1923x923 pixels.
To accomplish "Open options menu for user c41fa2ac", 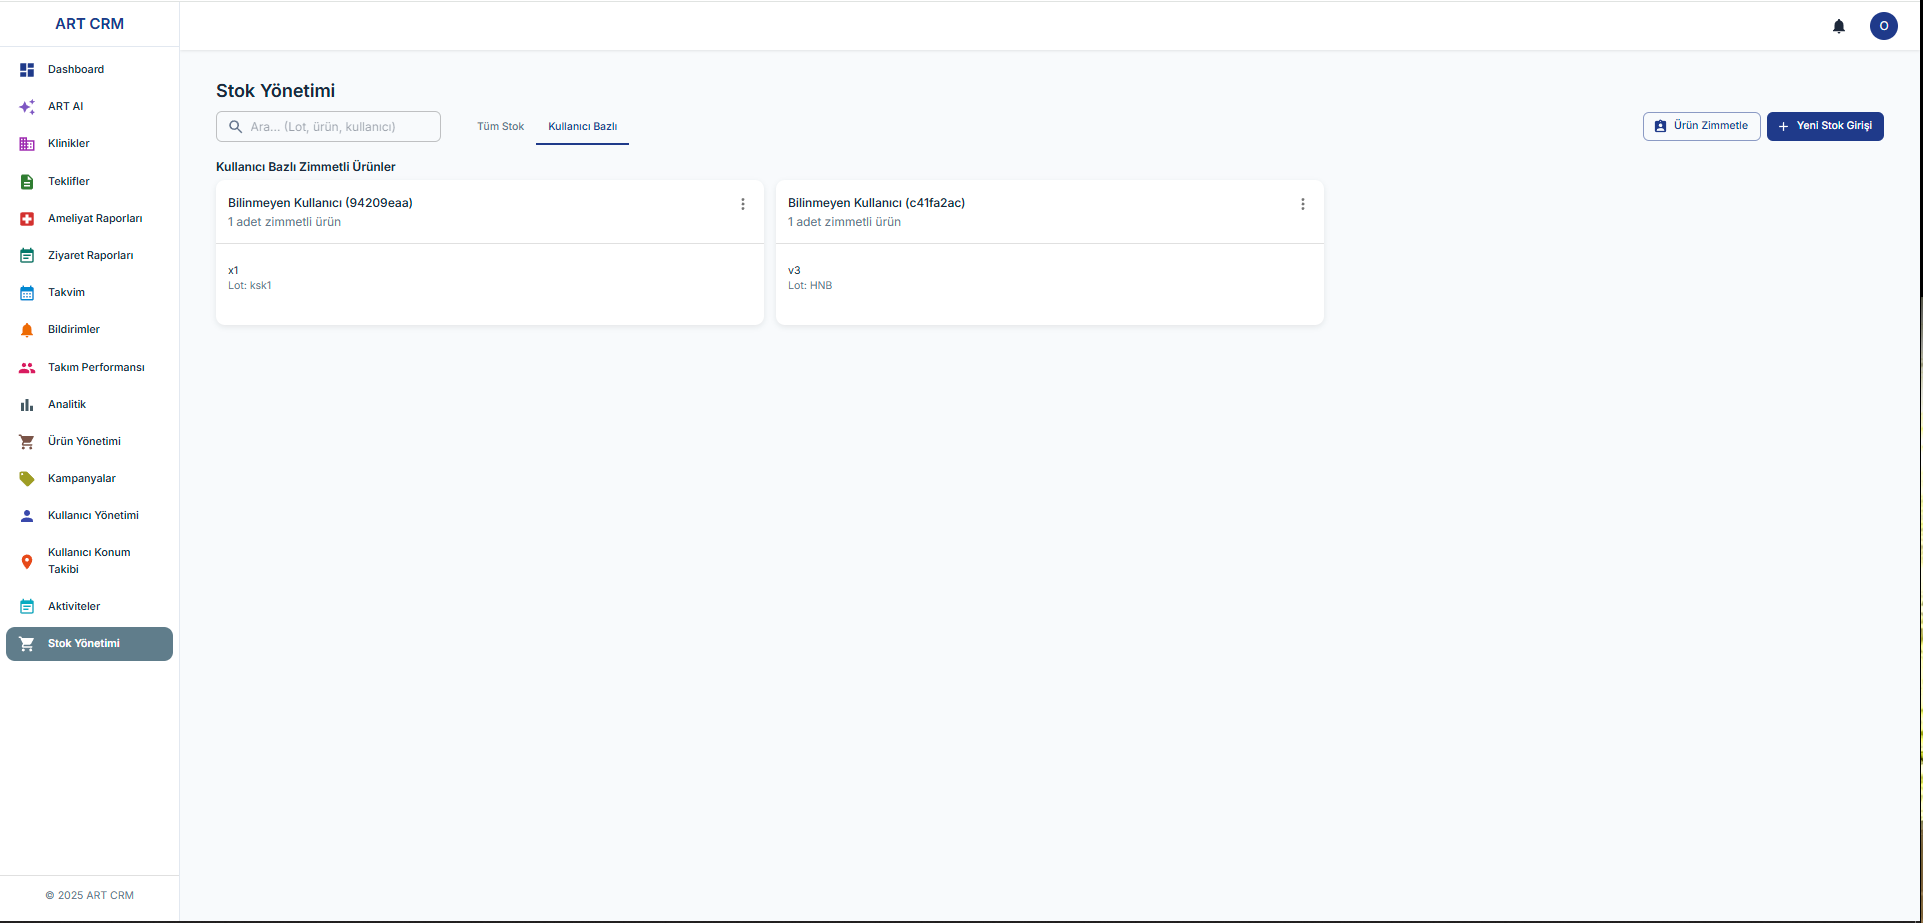I will (1302, 204).
